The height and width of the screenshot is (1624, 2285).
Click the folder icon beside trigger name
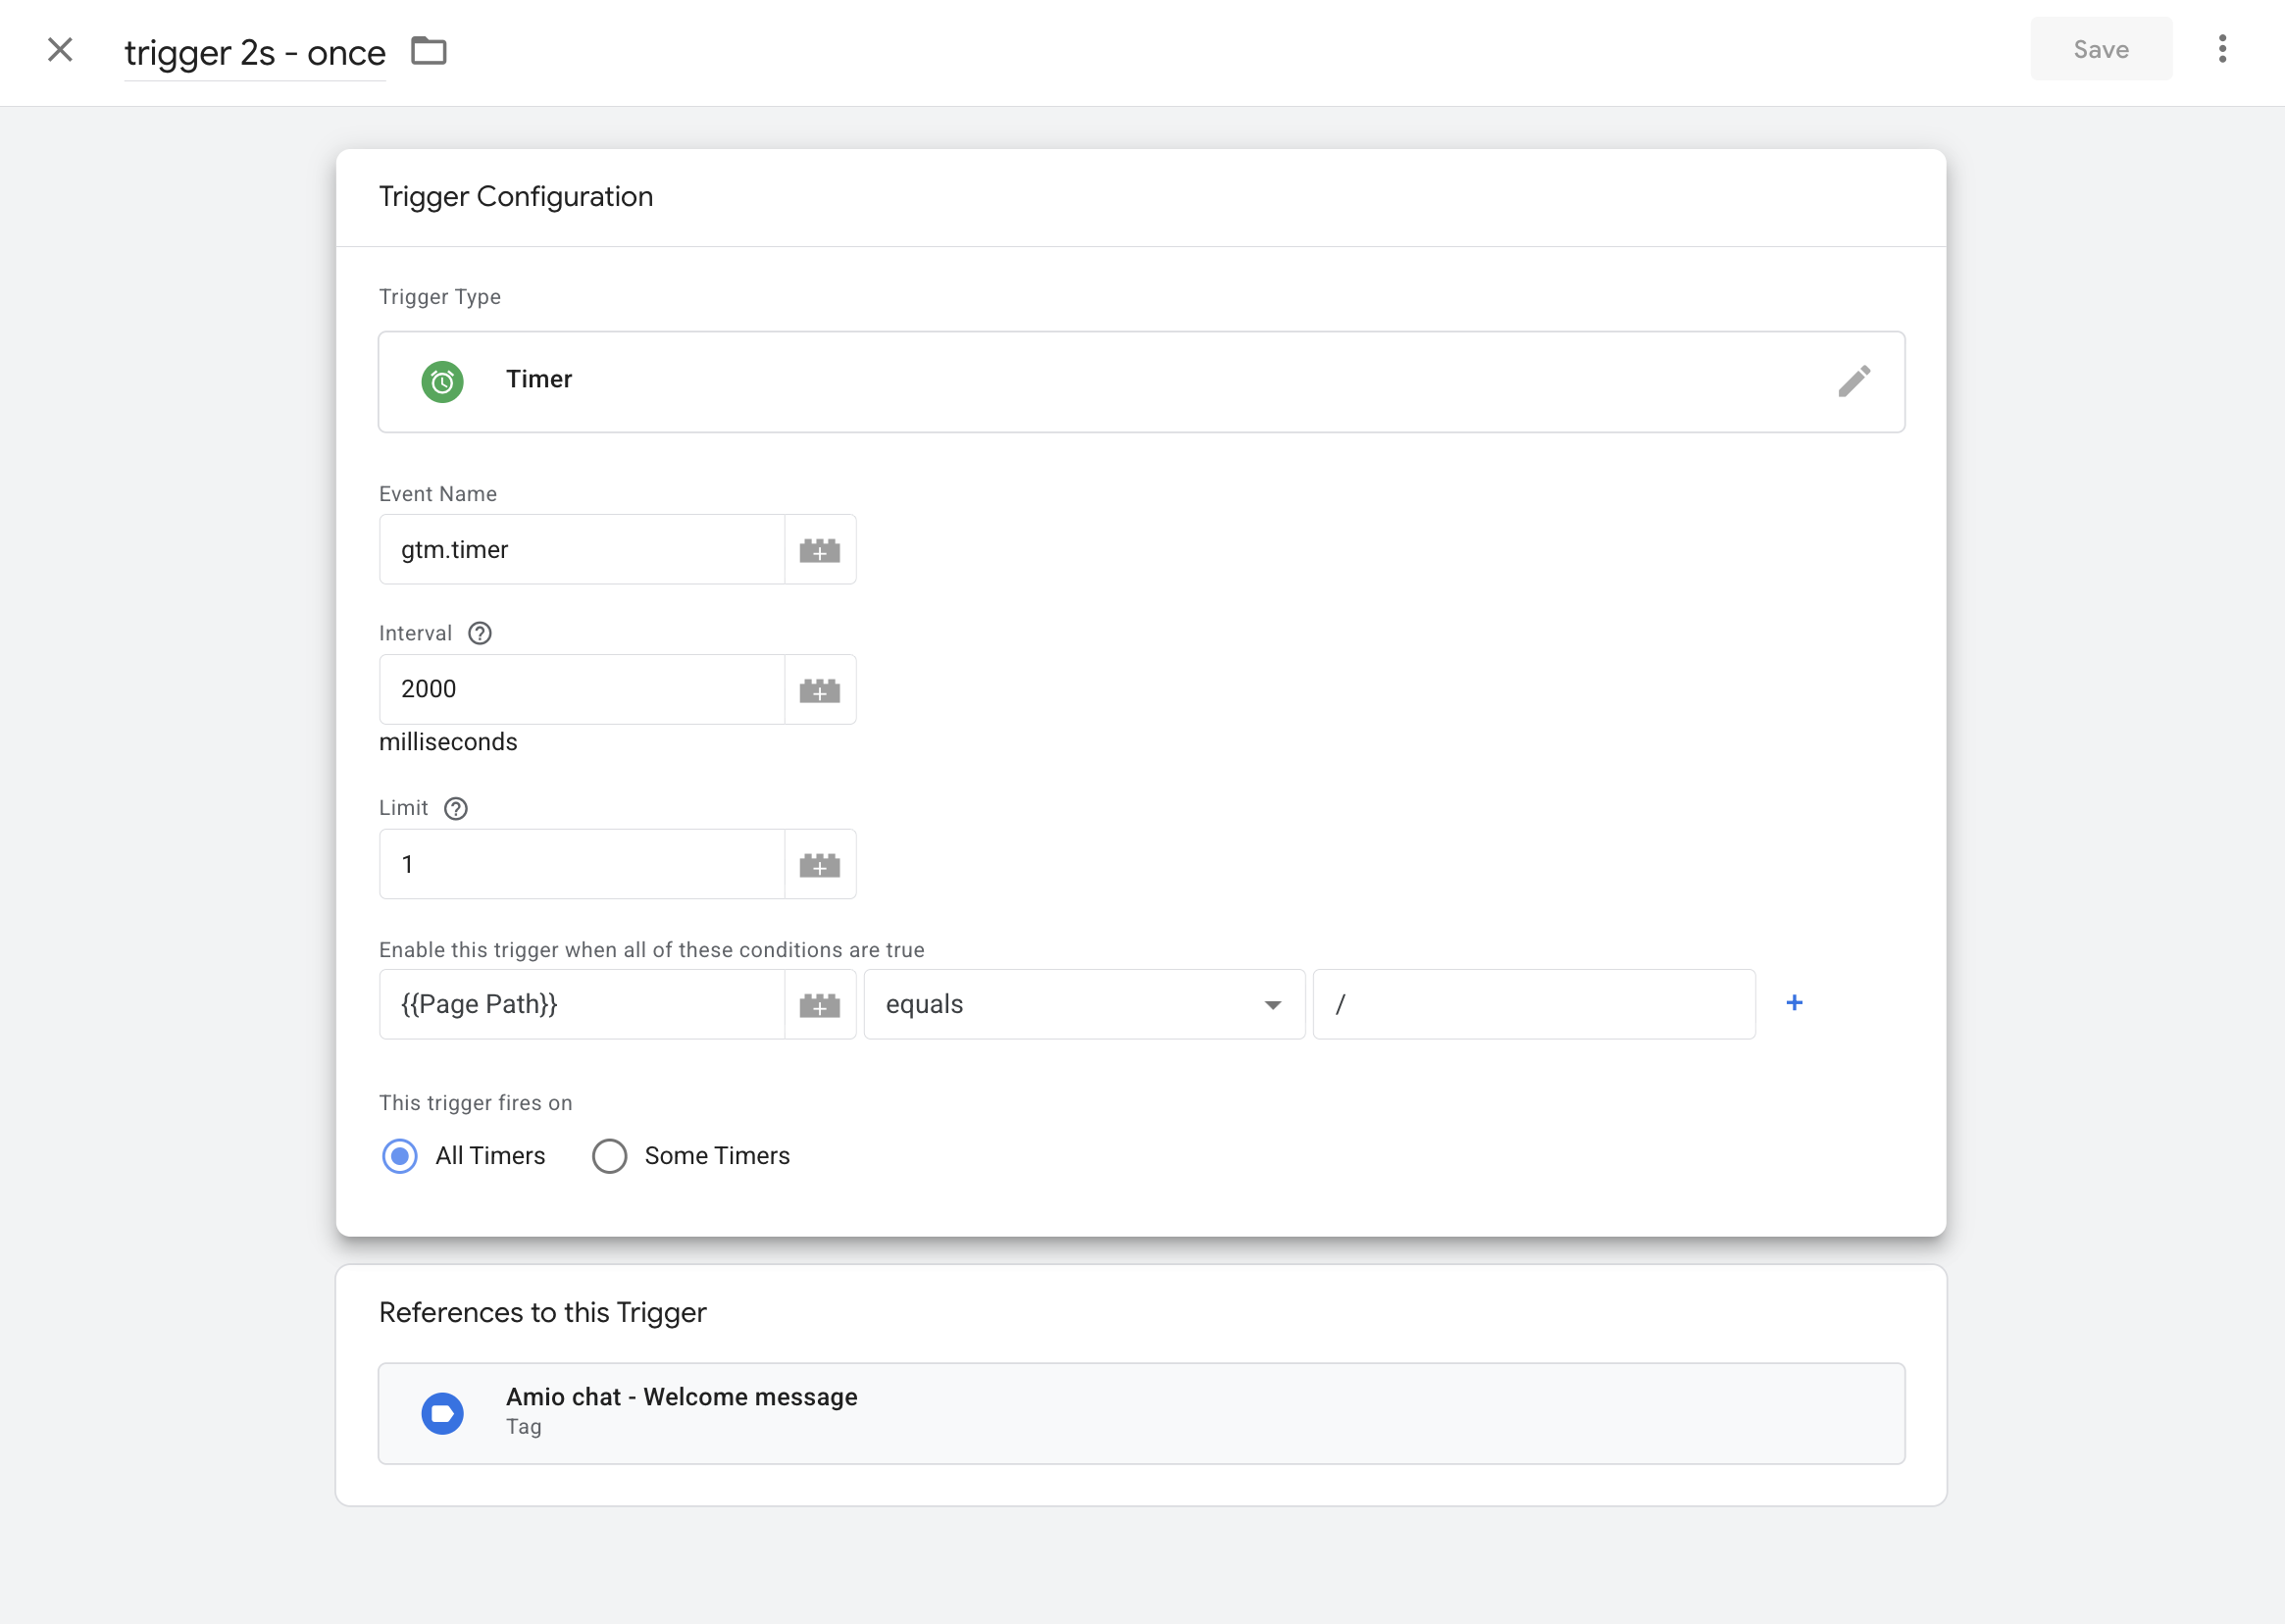tap(429, 51)
